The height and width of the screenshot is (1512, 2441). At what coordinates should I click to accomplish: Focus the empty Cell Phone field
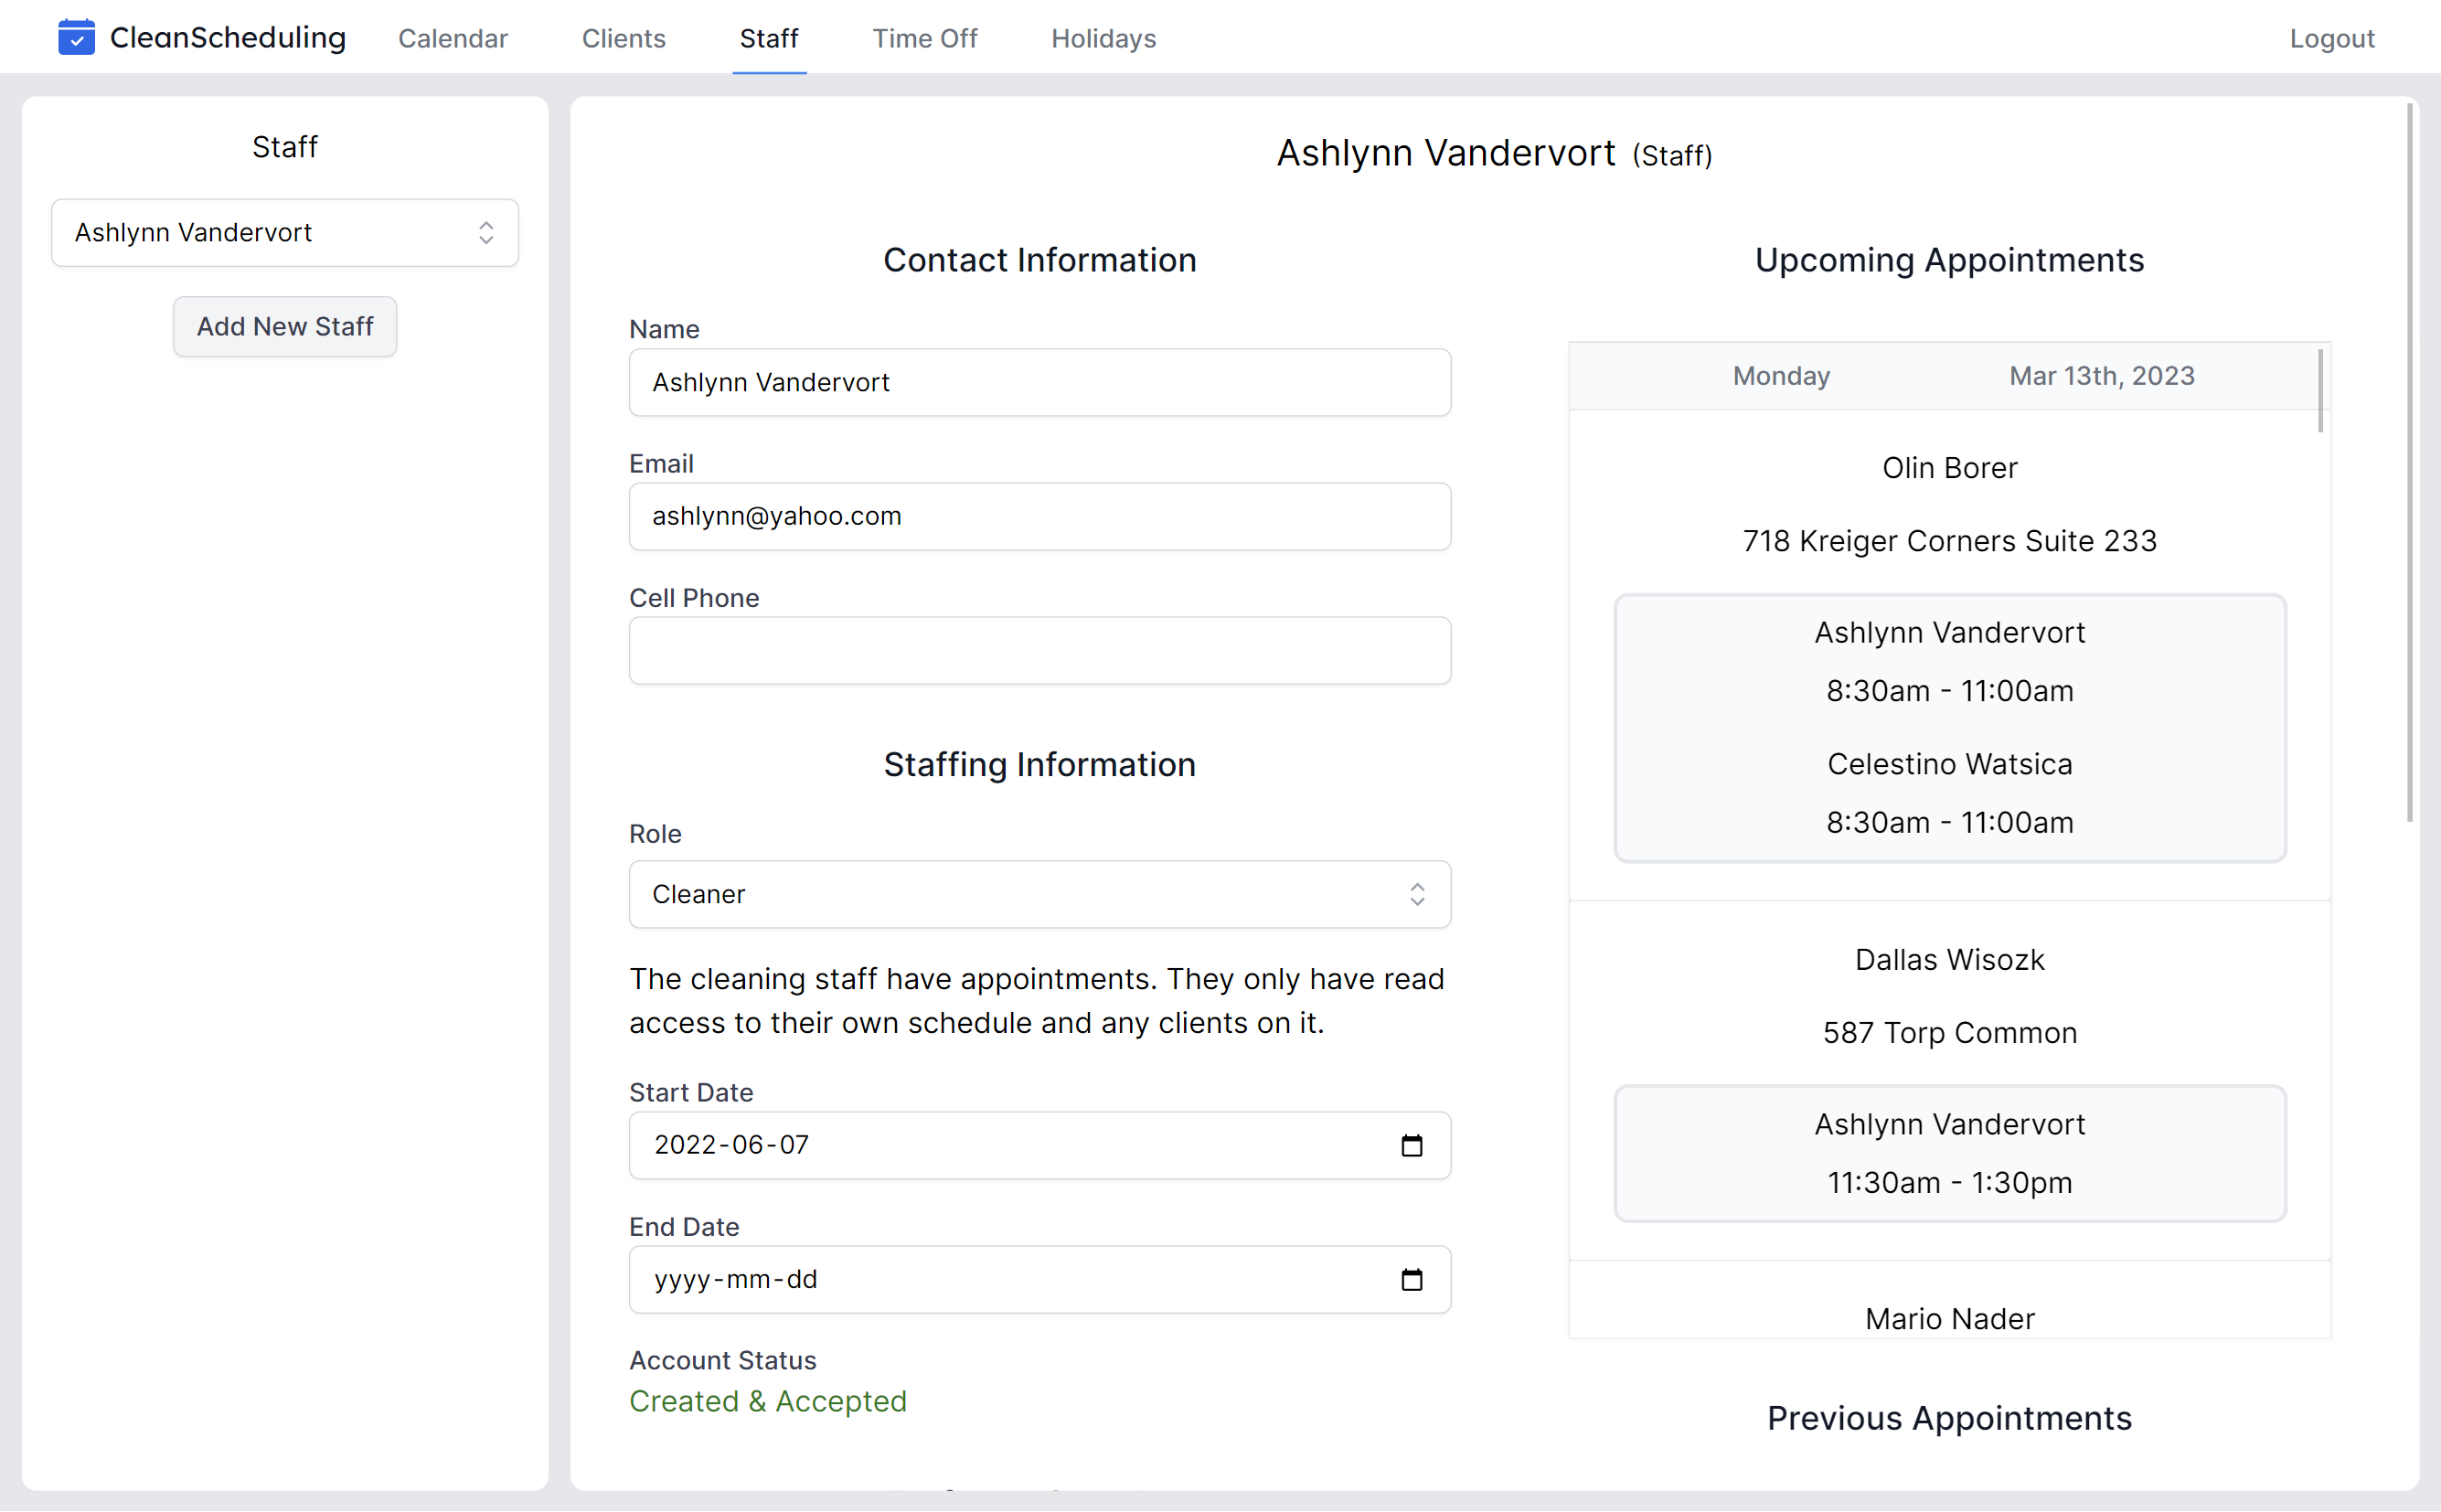[1039, 650]
